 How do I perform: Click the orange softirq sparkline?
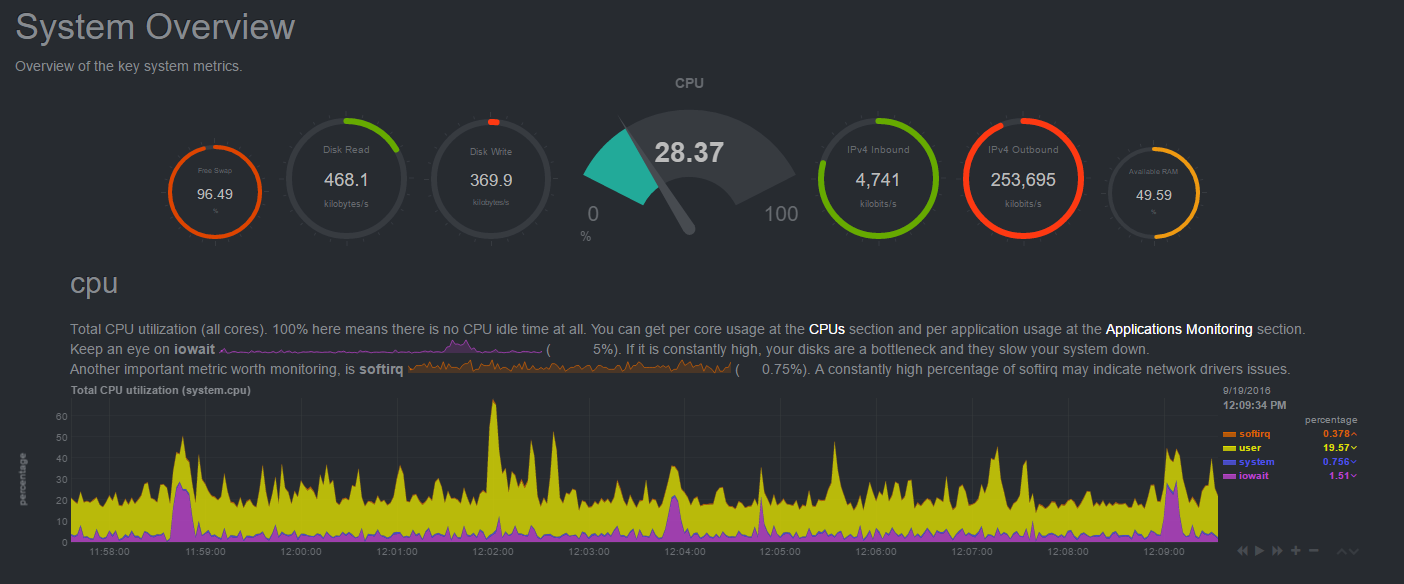(569, 367)
